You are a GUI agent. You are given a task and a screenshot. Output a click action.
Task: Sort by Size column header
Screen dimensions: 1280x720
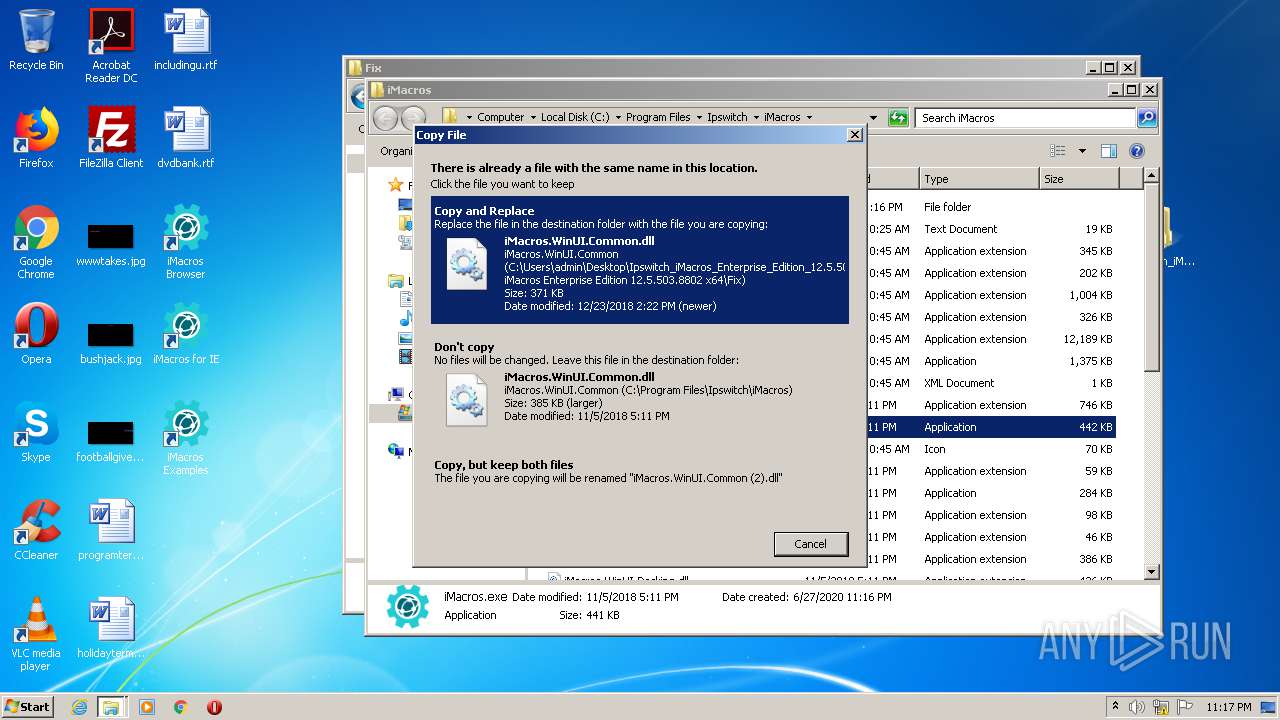point(1078,179)
